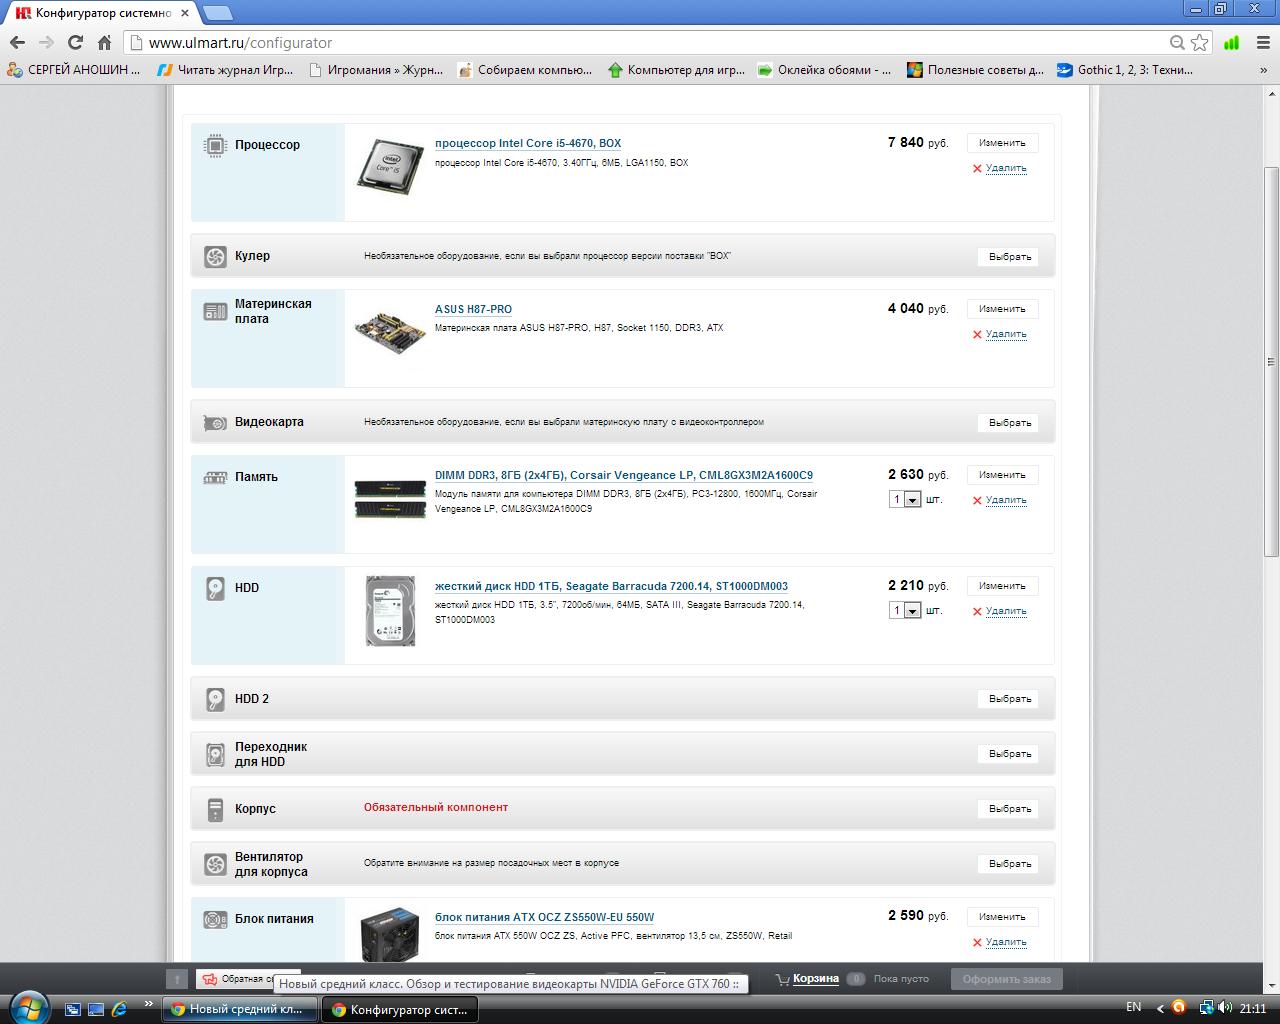Image resolution: width=1280 pixels, height=1024 pixels.
Task: Click the Кулер fan icon
Action: 215,257
